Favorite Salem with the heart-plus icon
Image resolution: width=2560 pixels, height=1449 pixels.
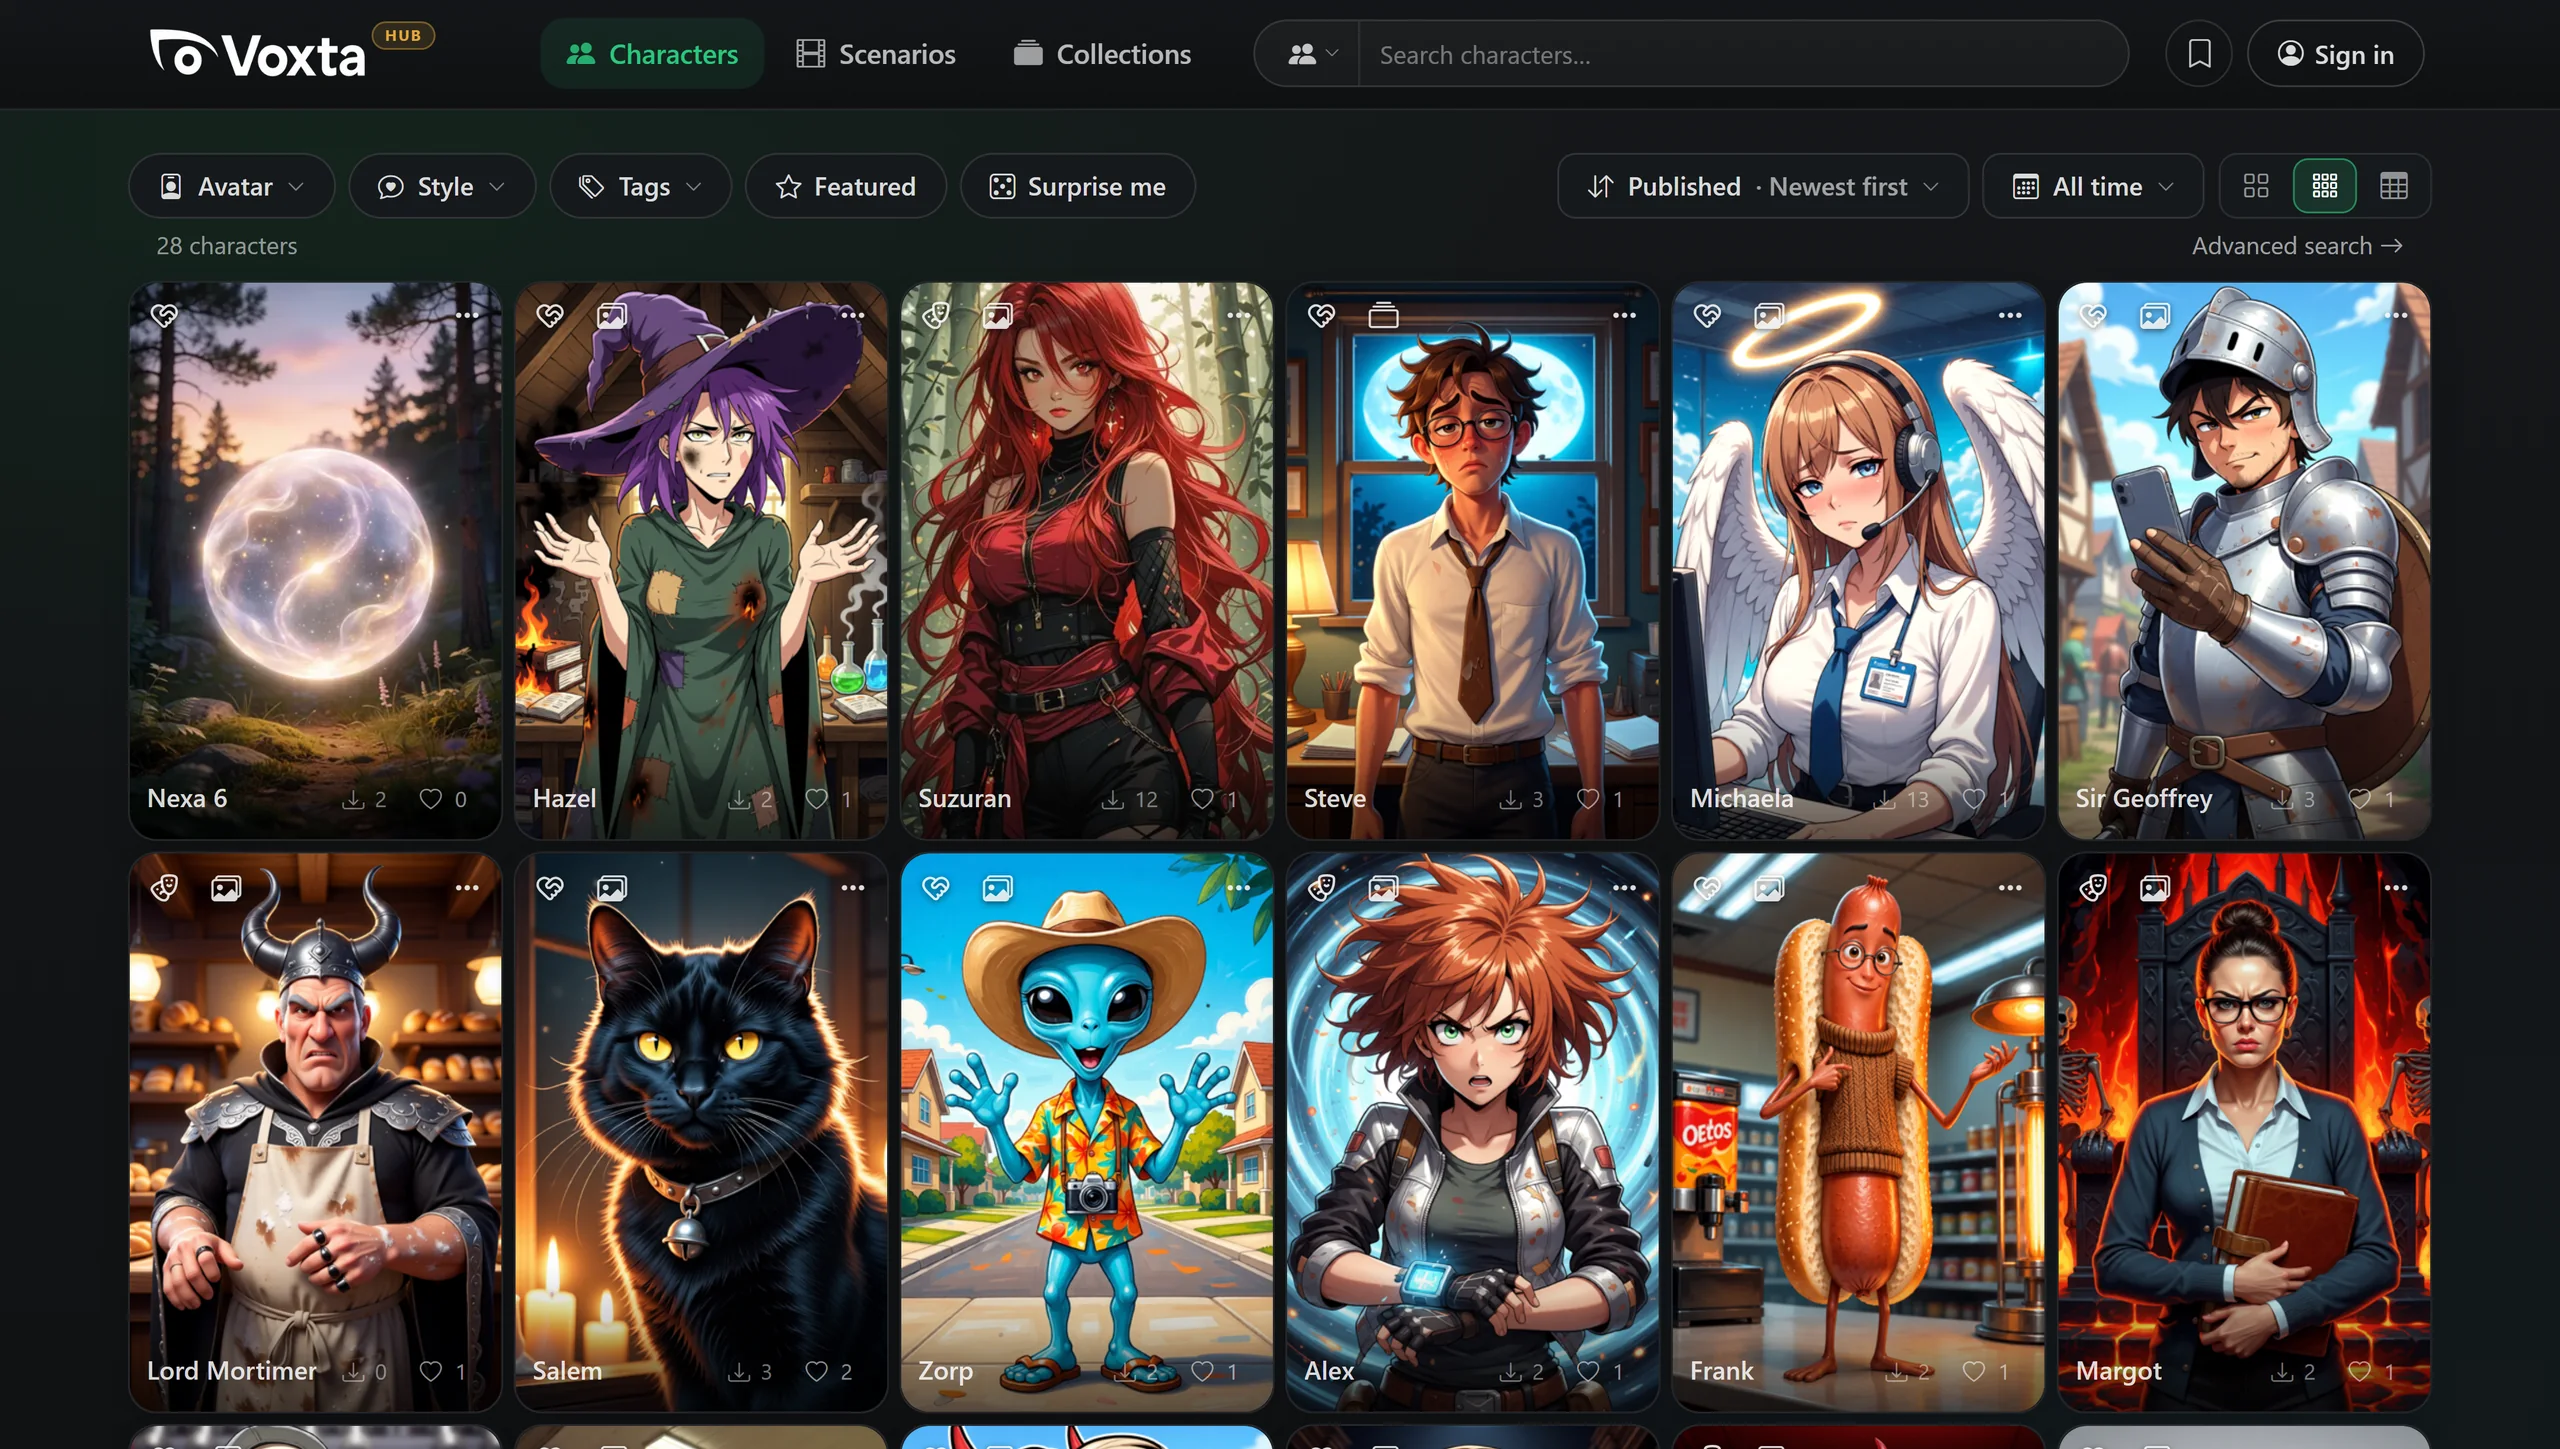550,888
